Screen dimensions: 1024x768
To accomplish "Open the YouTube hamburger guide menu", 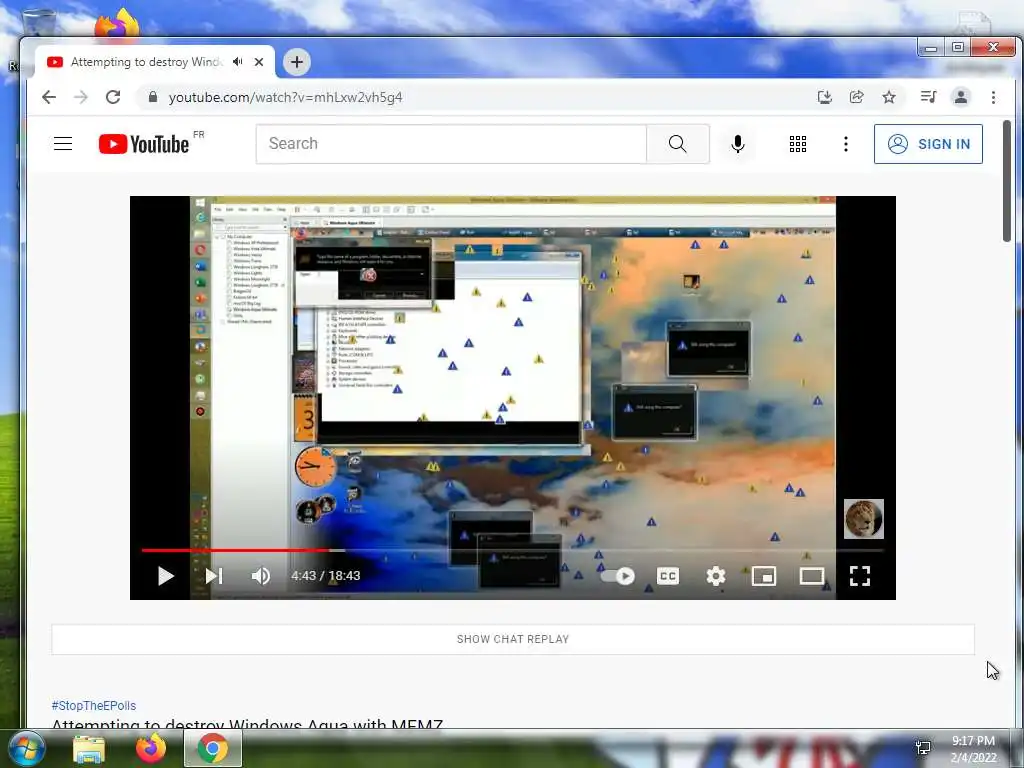I will click(x=63, y=144).
